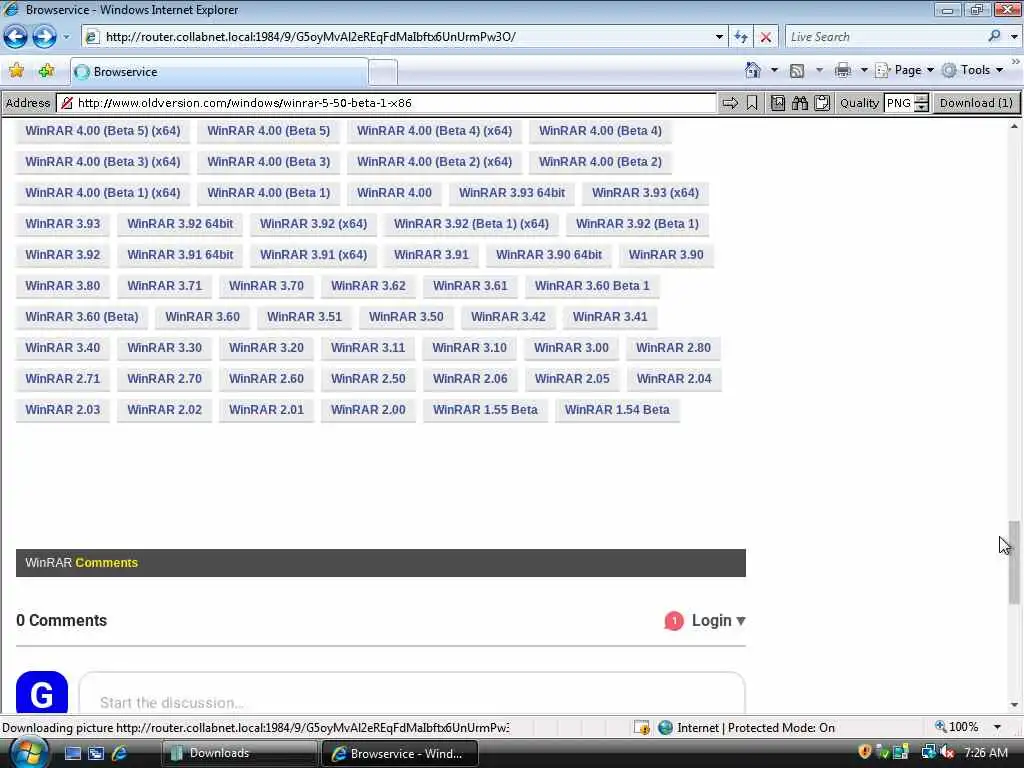Viewport: 1024px width, 768px height.
Task: Open the Tools menu
Action: point(972,70)
